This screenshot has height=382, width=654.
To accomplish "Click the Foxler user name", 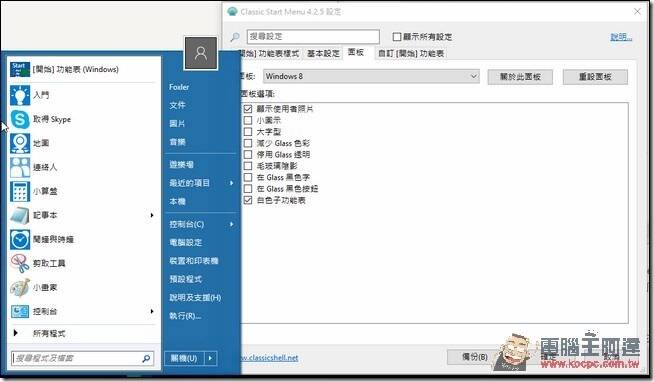I will pos(179,87).
